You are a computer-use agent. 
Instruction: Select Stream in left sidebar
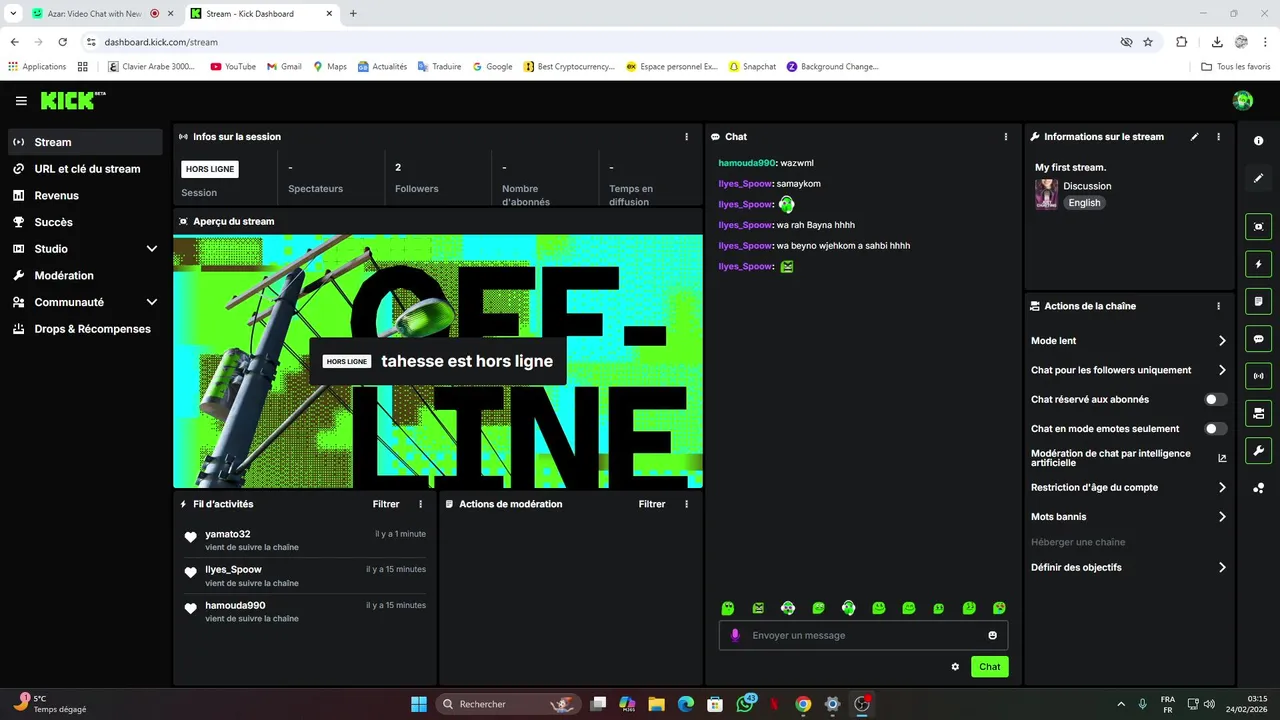pos(85,142)
